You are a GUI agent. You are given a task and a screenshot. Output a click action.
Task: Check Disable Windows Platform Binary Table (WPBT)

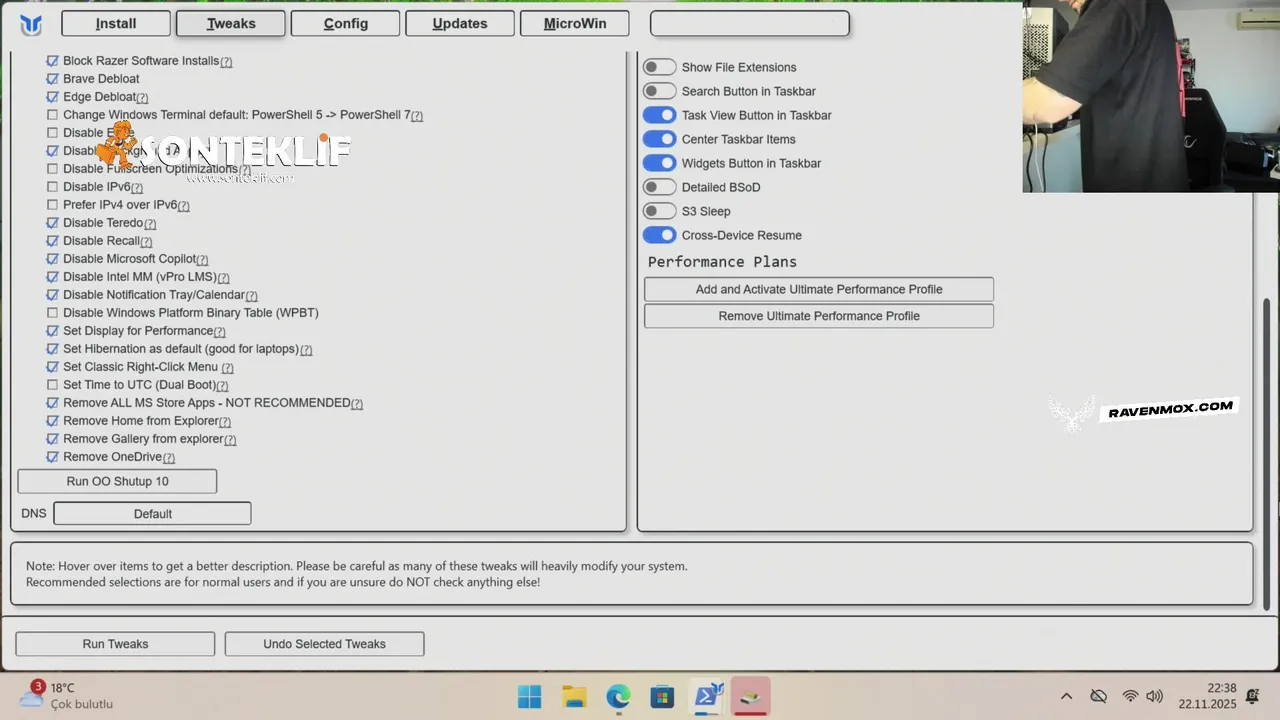[53, 313]
